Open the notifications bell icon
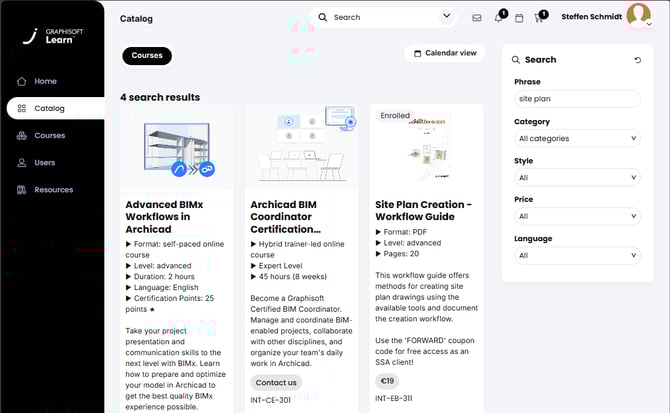Image resolution: width=670 pixels, height=413 pixels. (498, 17)
